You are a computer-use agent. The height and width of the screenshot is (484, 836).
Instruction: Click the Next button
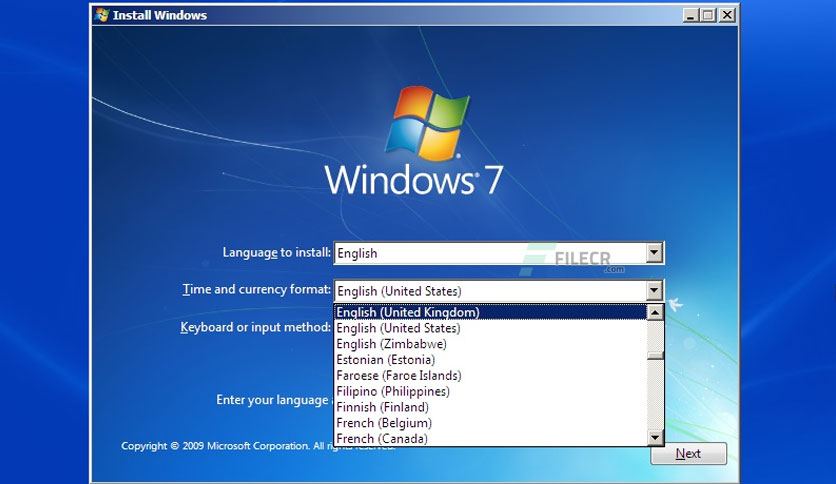[x=688, y=454]
